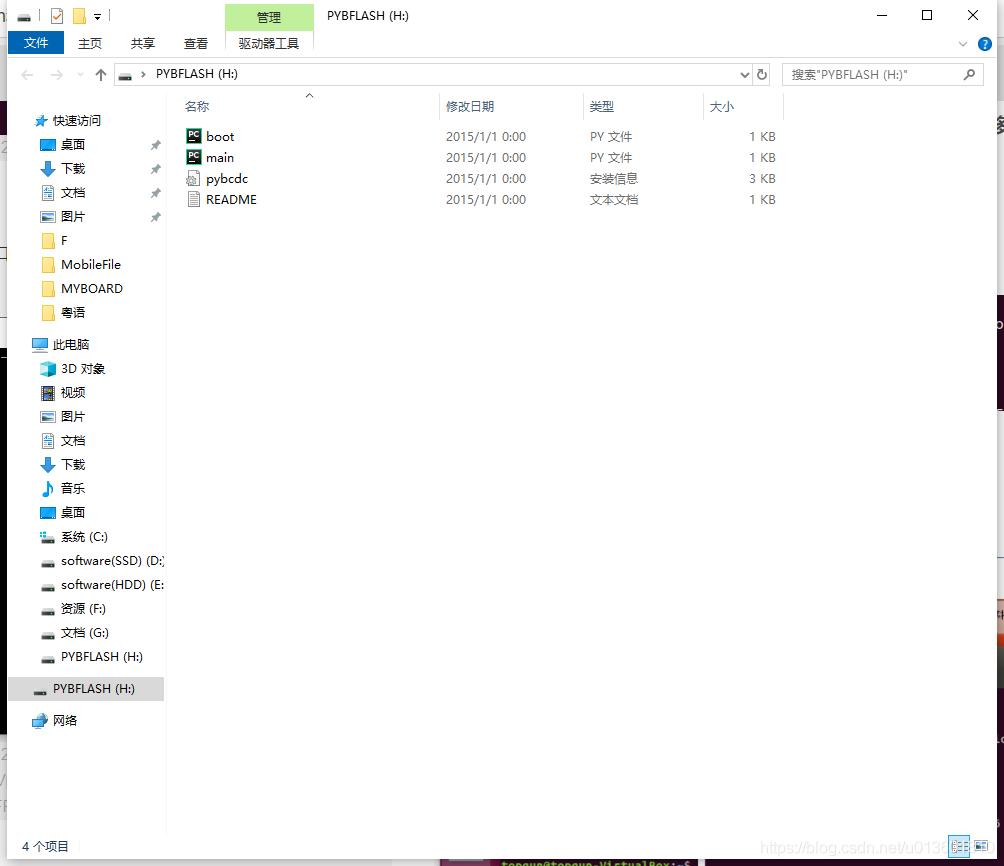Switch to the 查看 ribbon tab
This screenshot has width=1004, height=866.
coord(195,43)
